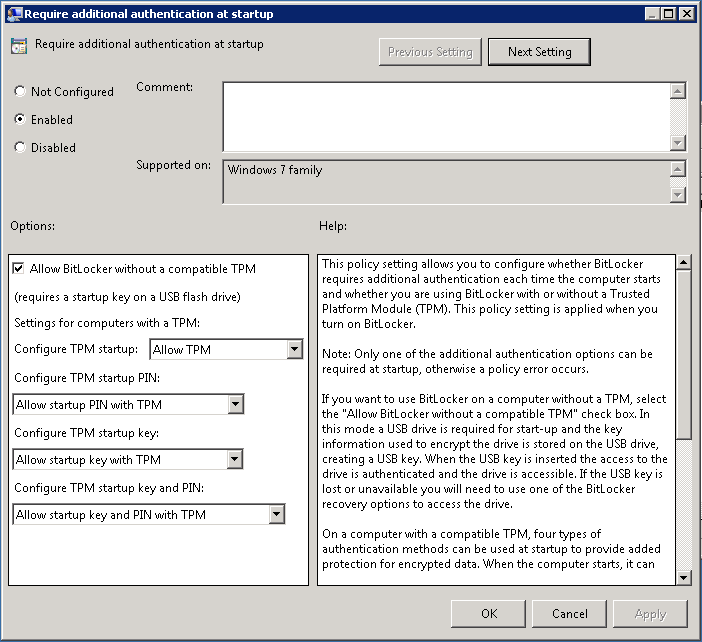Click the Comment box scroll down arrow

point(678,143)
